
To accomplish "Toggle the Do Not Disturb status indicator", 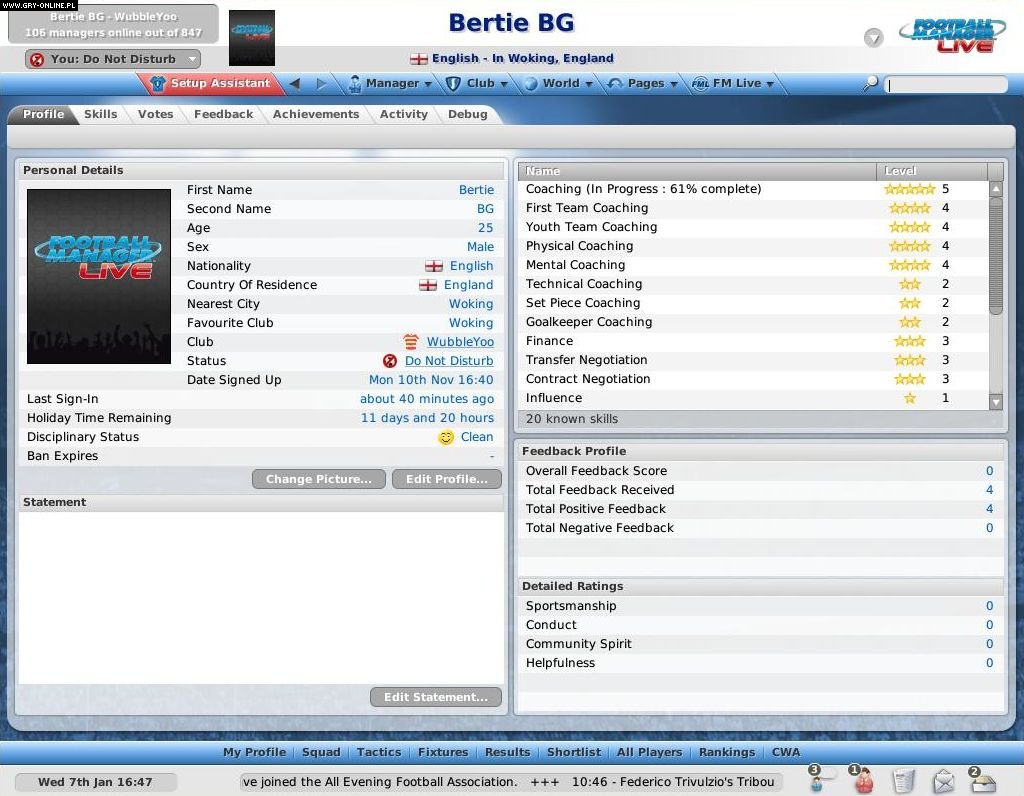I will point(389,361).
